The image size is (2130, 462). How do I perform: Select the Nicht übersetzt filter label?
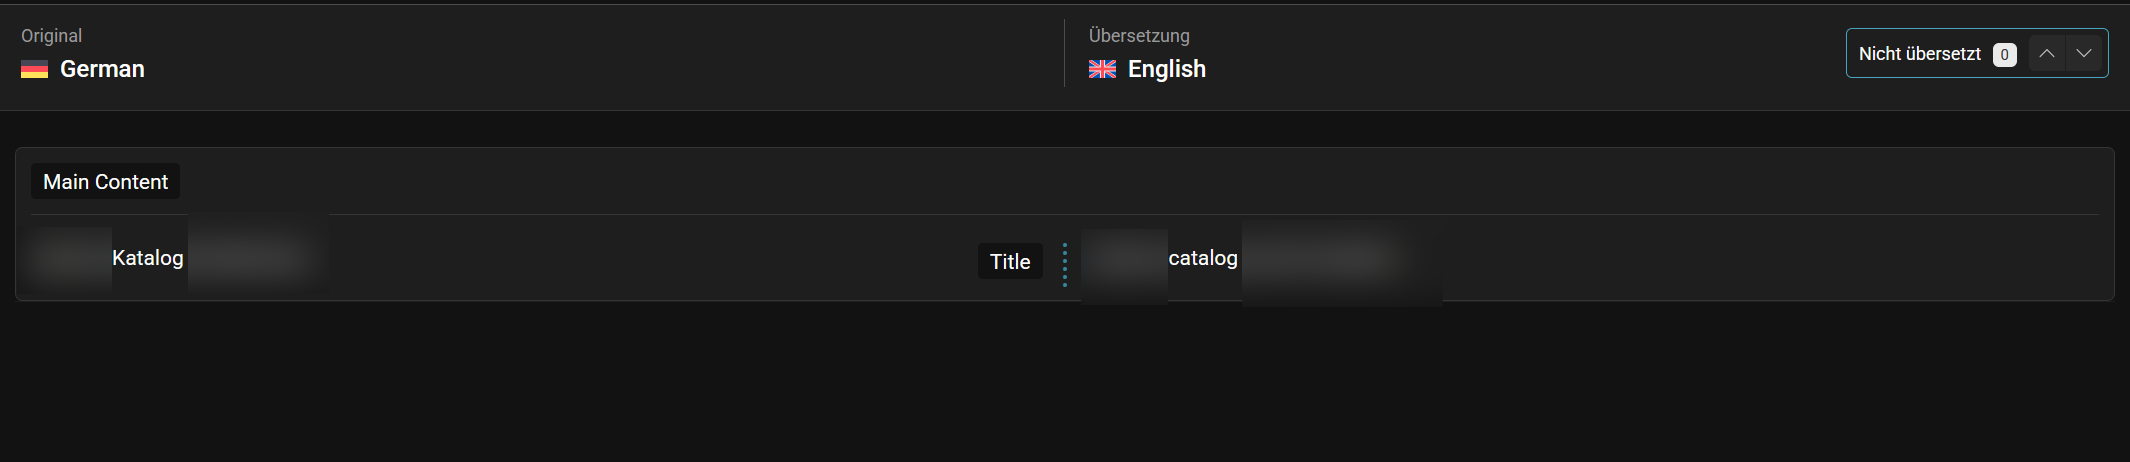pos(1919,54)
